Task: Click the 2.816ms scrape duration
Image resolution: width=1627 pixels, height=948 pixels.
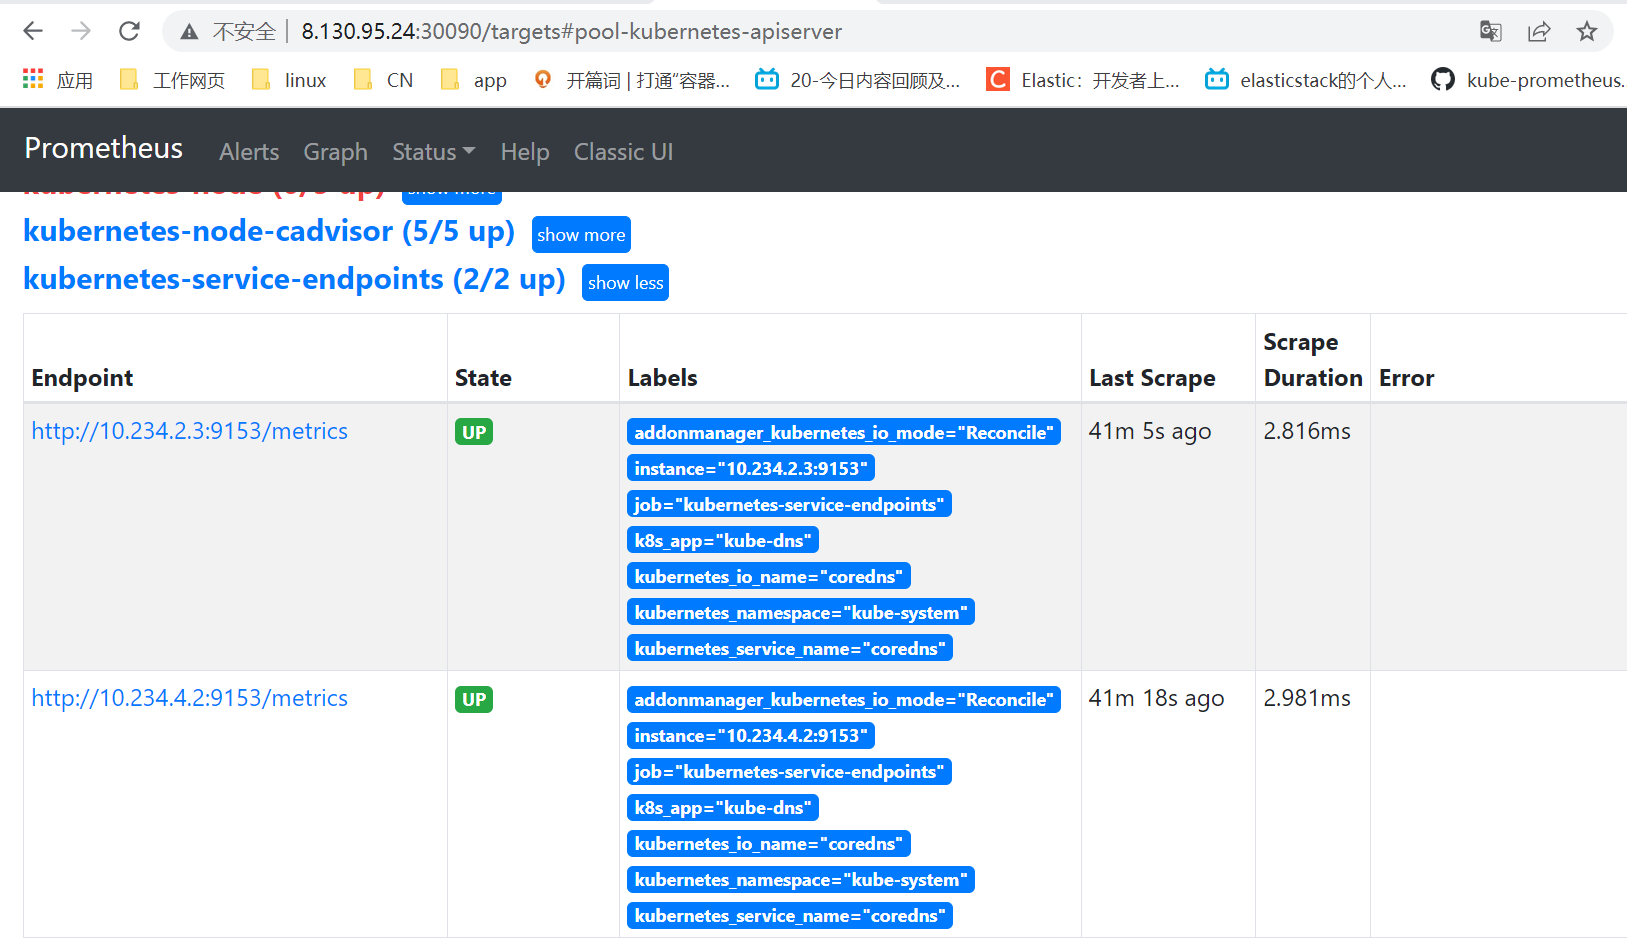Action: tap(1307, 431)
